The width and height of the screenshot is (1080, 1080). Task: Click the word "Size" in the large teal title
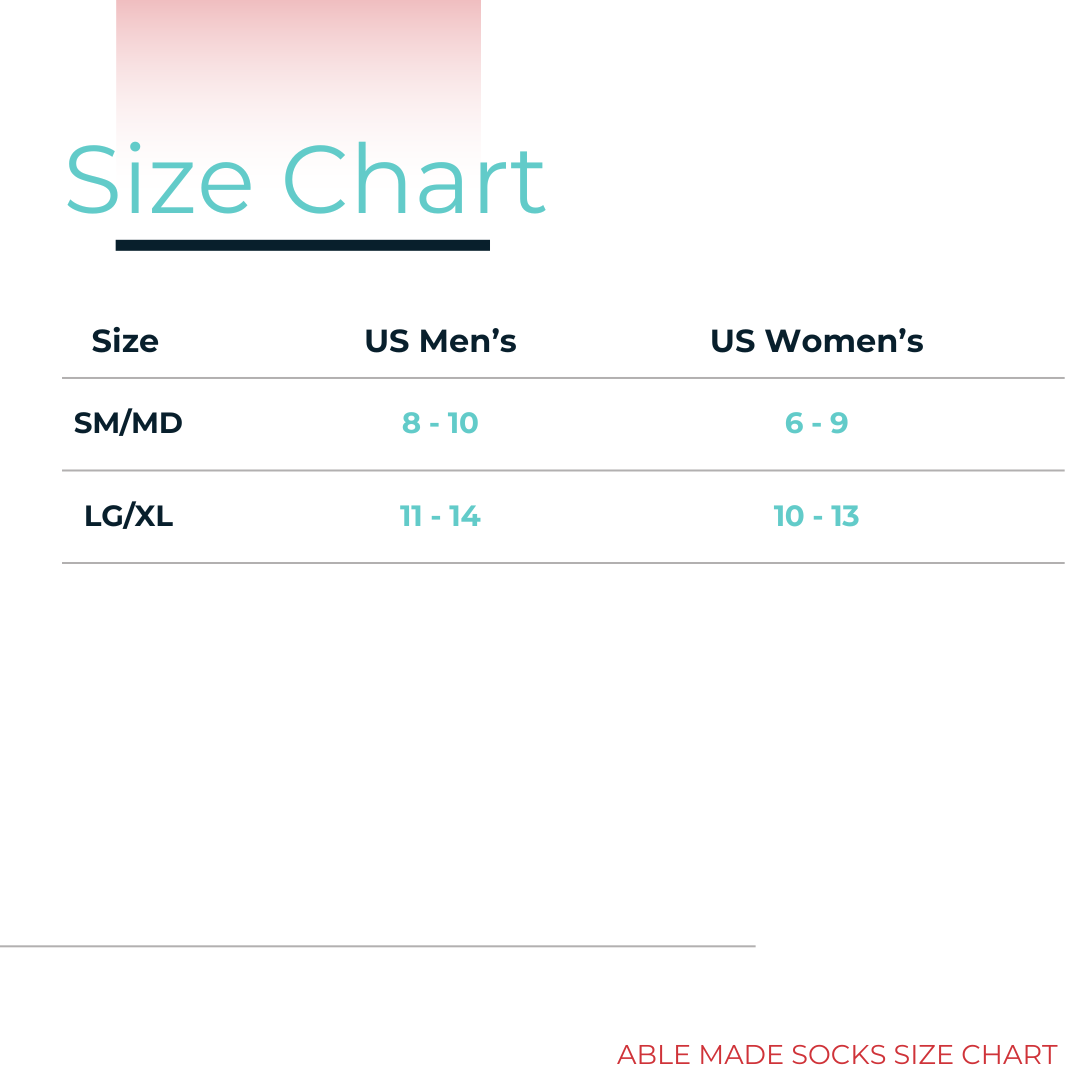(x=158, y=180)
